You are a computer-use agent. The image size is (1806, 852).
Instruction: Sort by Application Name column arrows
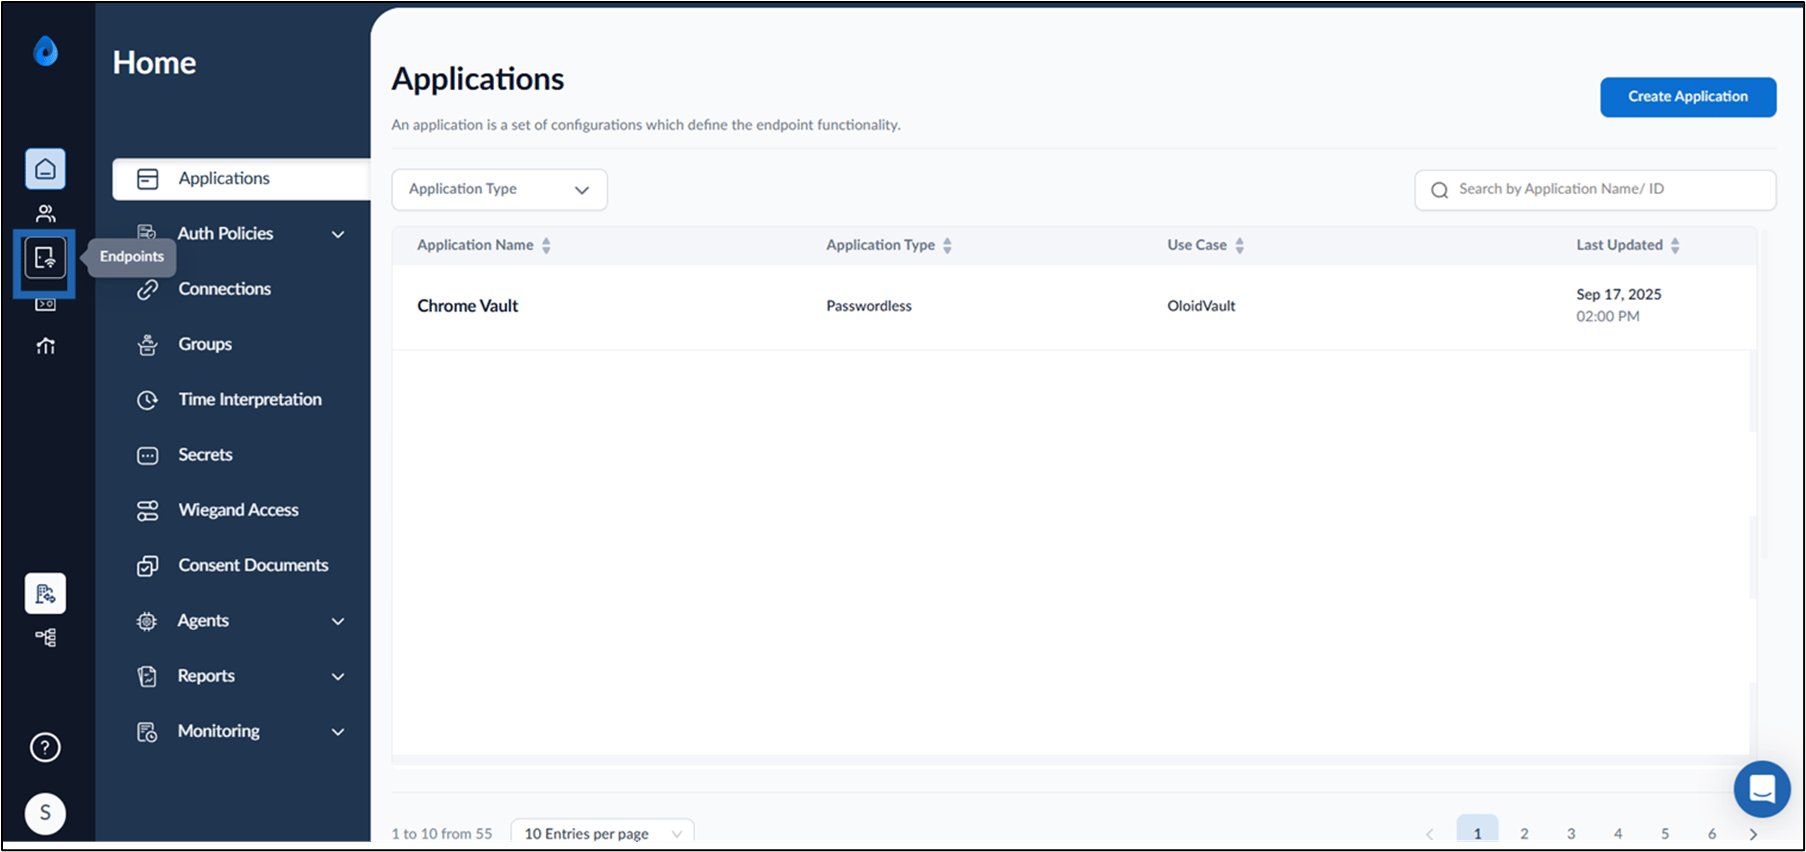(x=546, y=245)
